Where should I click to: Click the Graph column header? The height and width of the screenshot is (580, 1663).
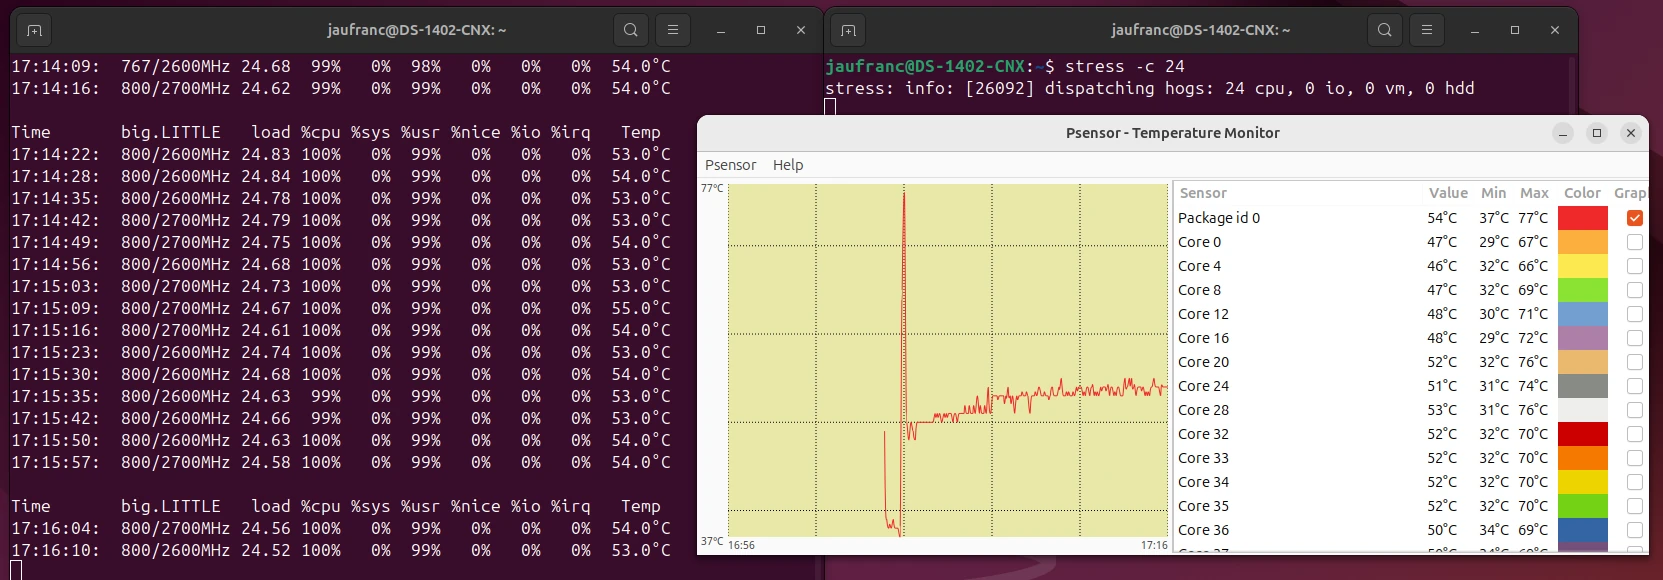(x=1629, y=193)
